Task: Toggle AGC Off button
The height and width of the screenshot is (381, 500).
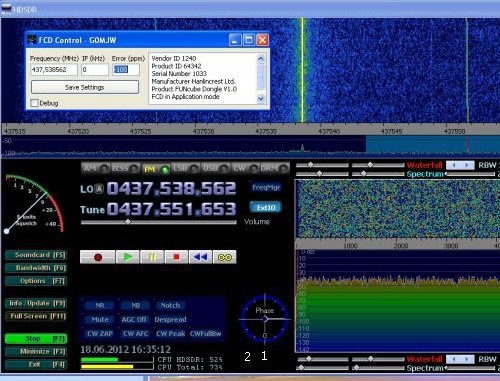Action: [x=134, y=319]
